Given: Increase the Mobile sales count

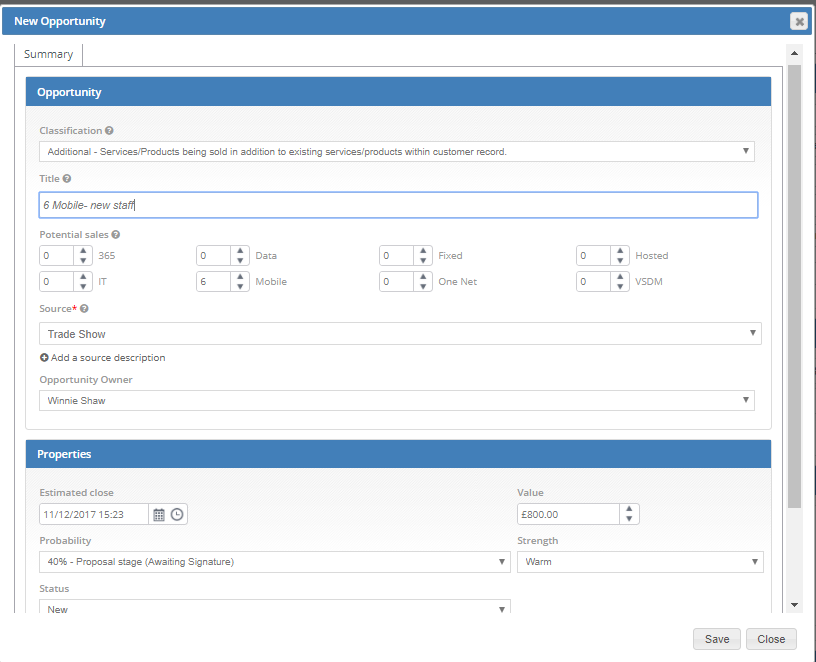Looking at the screenshot, I should (x=240, y=277).
